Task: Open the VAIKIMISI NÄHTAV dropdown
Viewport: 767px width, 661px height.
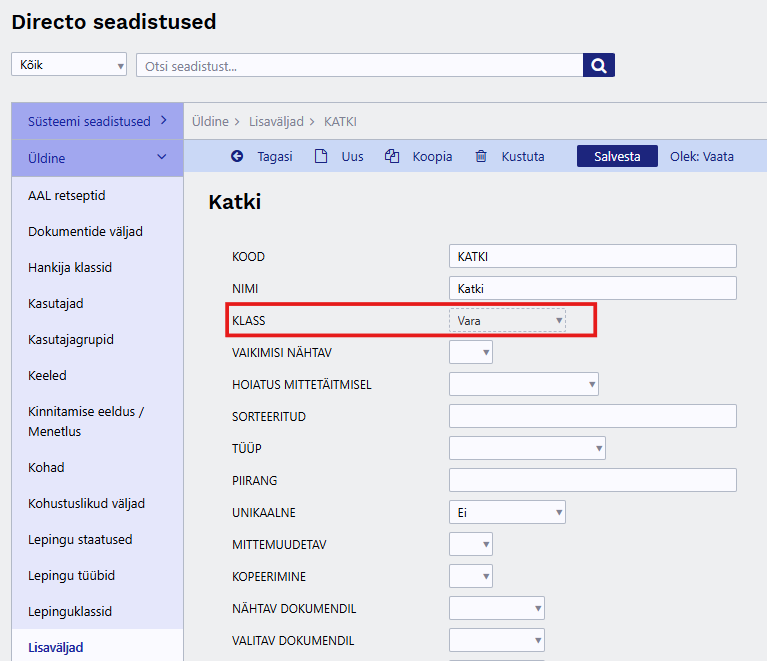Action: click(471, 352)
